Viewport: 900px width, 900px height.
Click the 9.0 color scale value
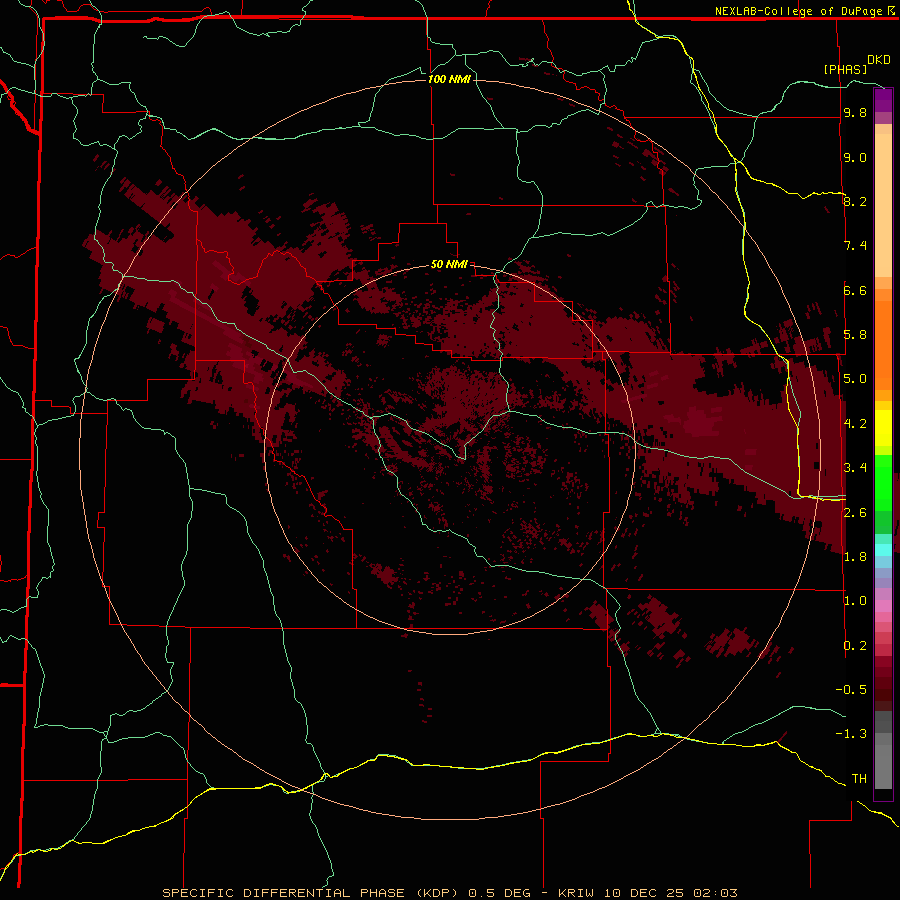[855, 157]
